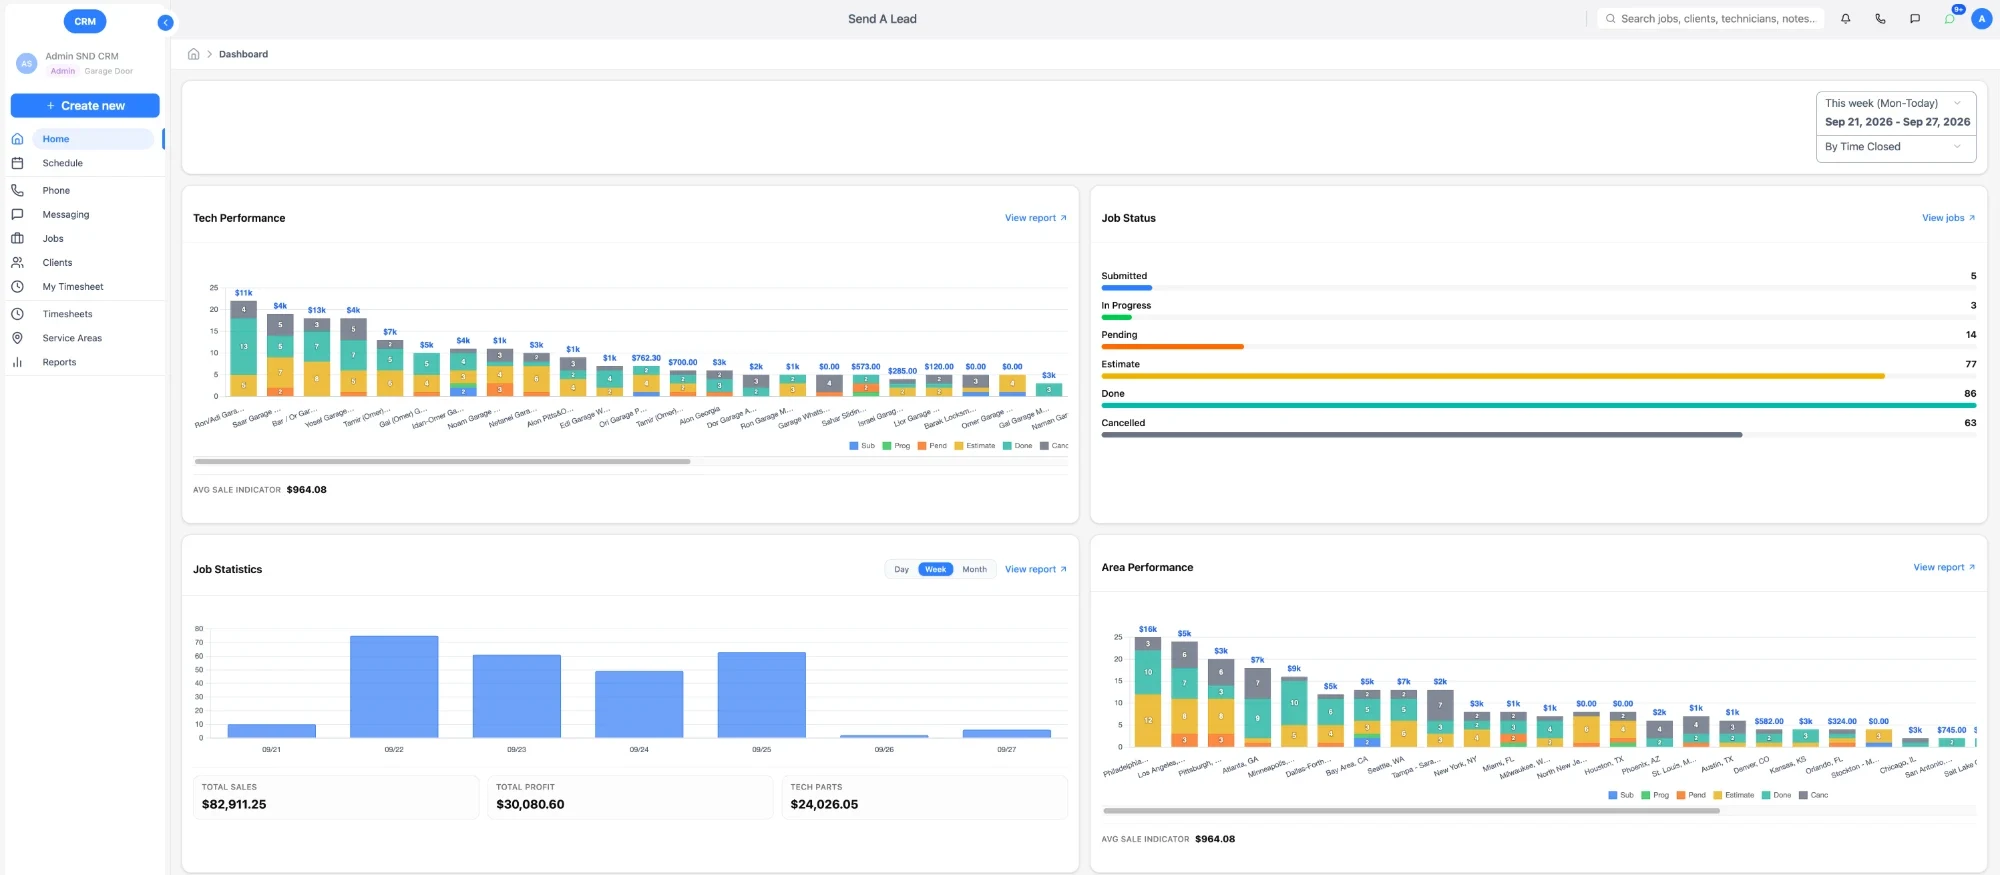The width and height of the screenshot is (2000, 875).
Task: Open the user avatar A menu
Action: tap(1981, 19)
